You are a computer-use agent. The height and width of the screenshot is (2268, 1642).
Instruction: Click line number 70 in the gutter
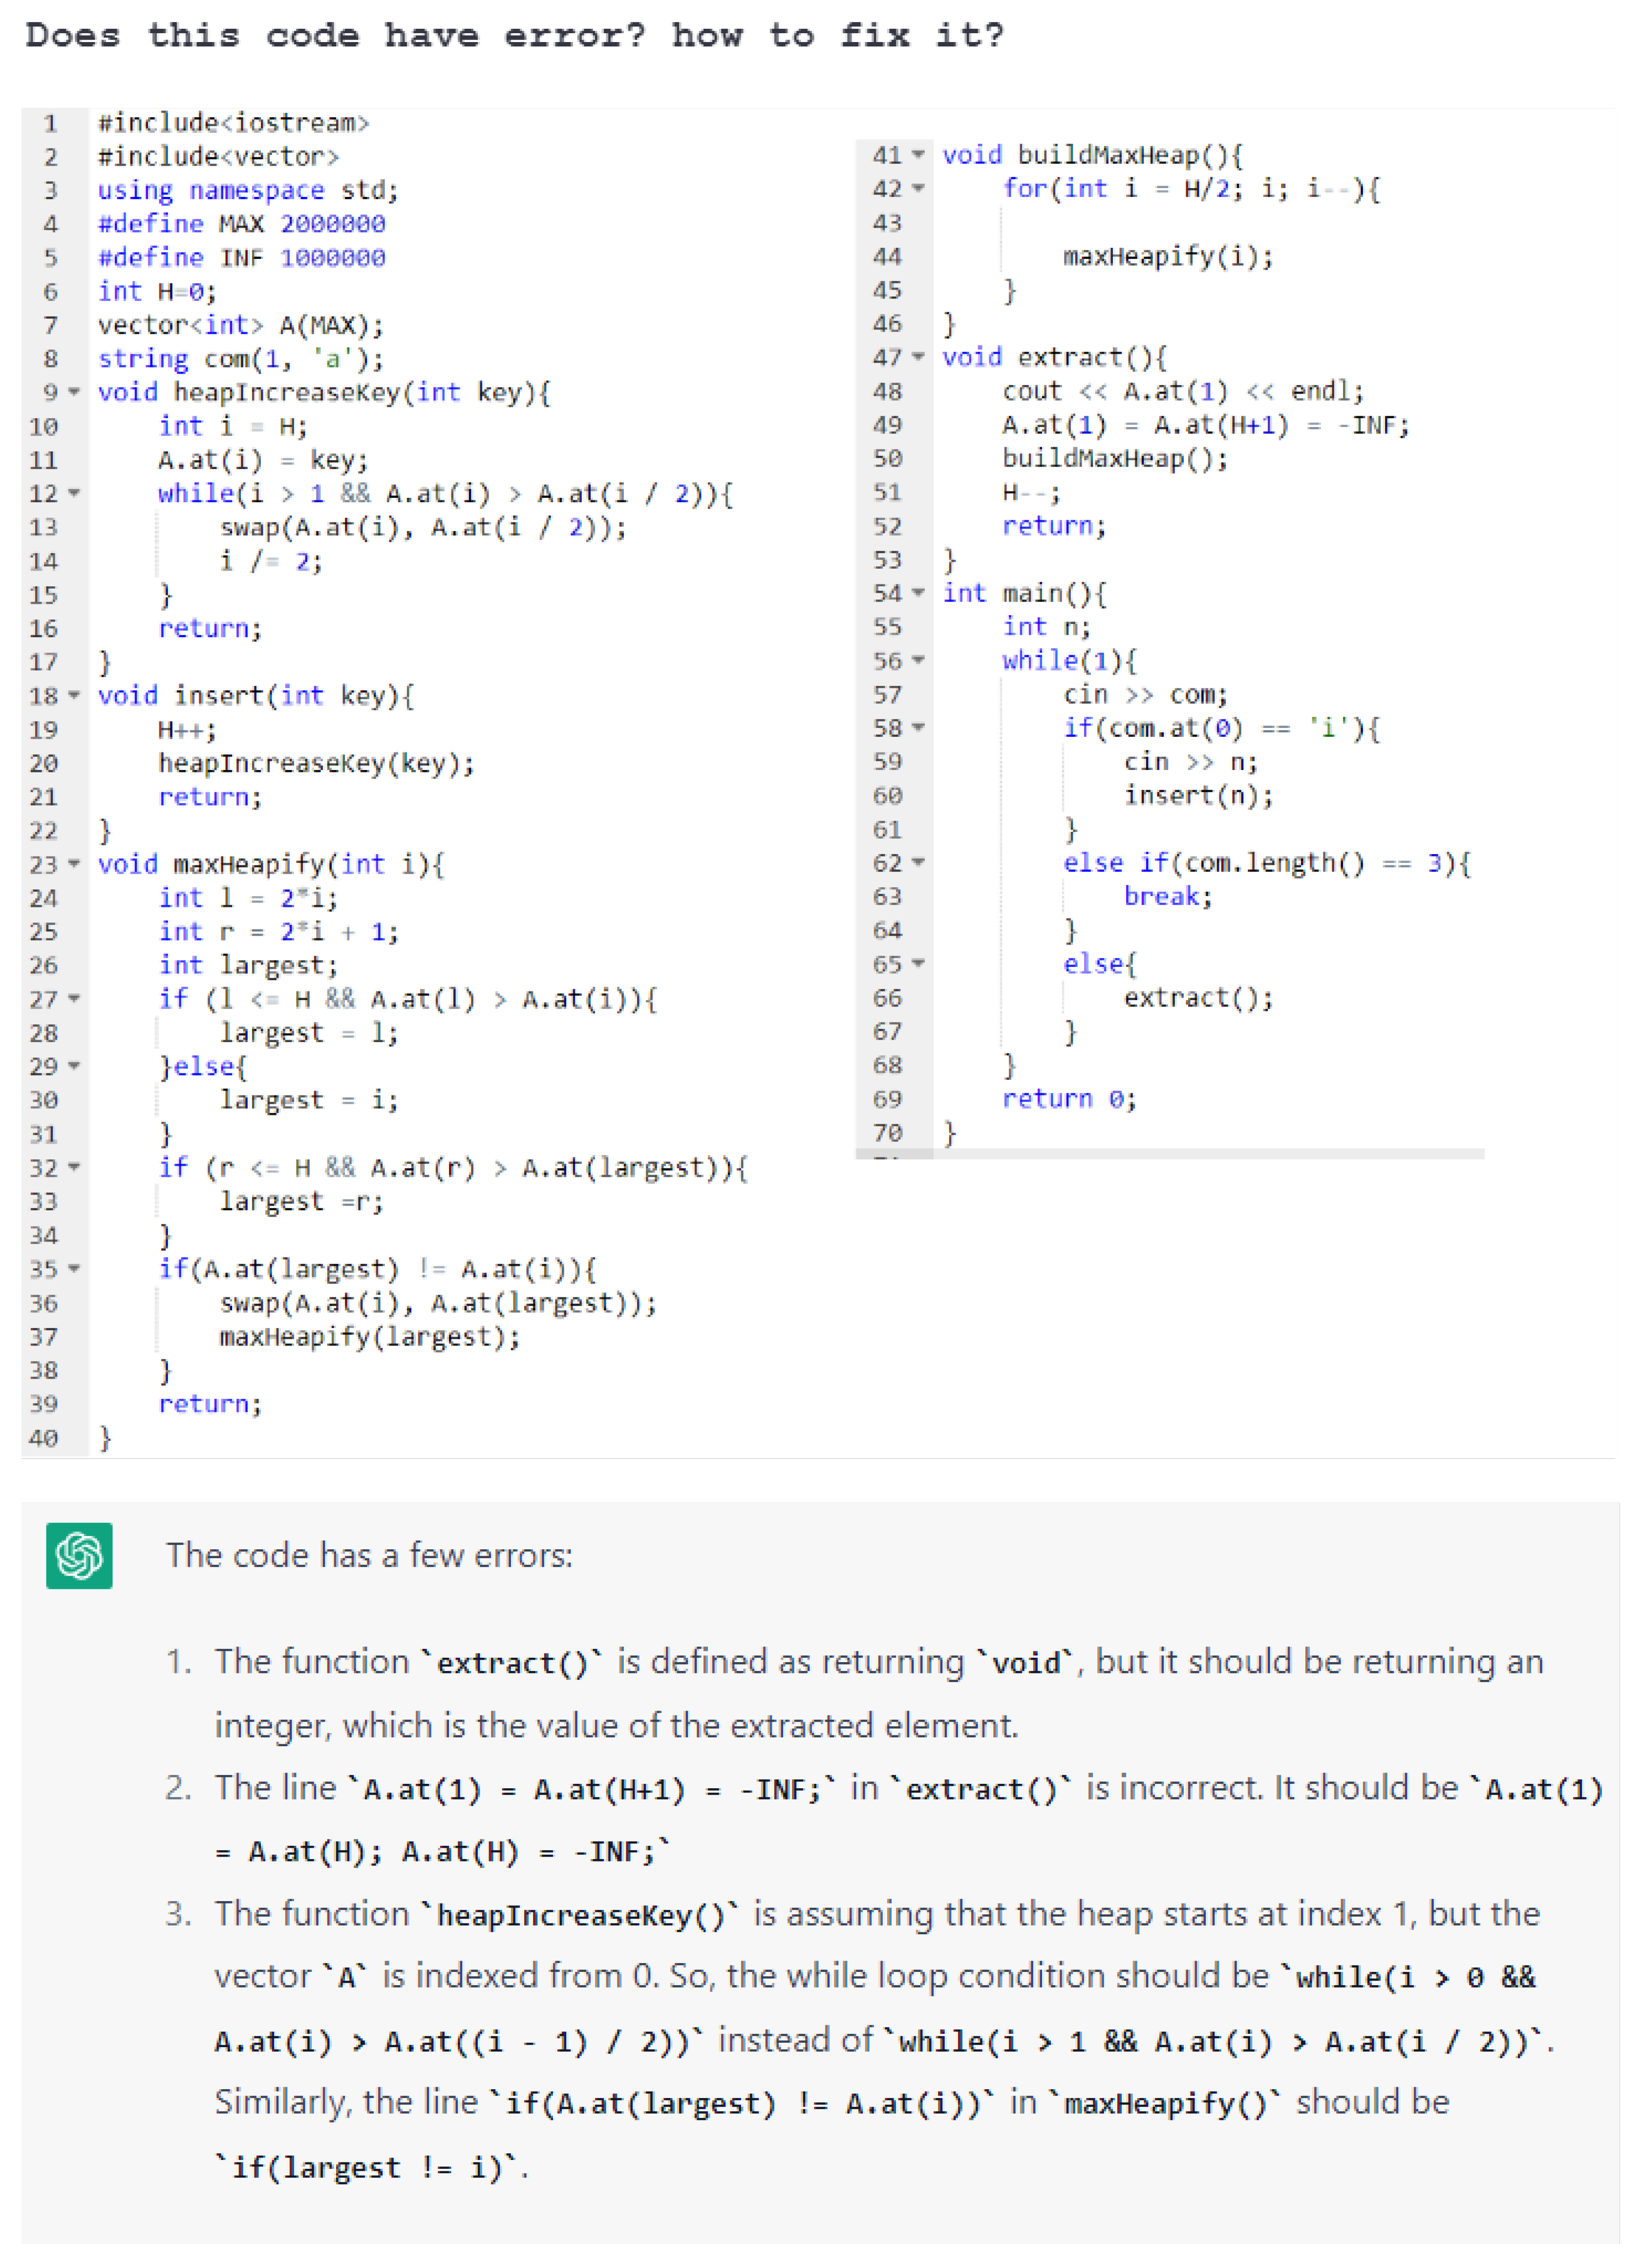(887, 1132)
